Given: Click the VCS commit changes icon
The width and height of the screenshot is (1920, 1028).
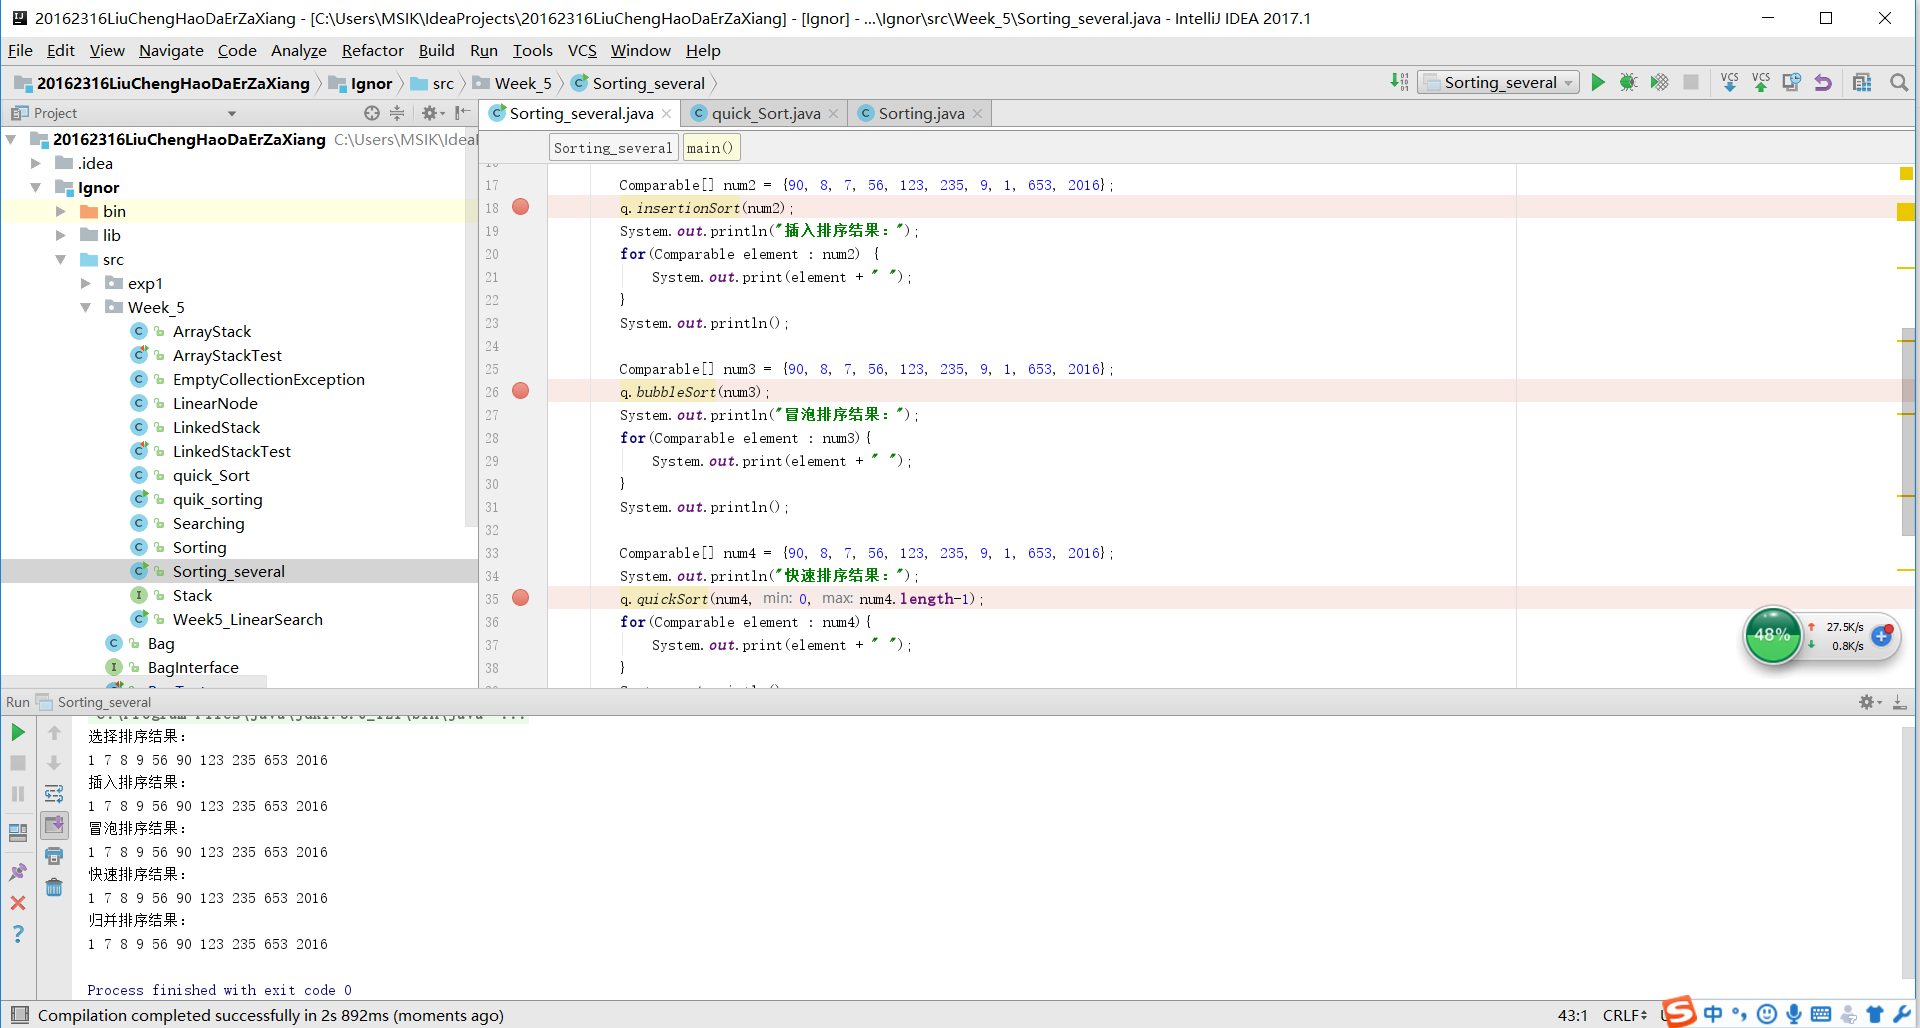Looking at the screenshot, I should point(1760,82).
